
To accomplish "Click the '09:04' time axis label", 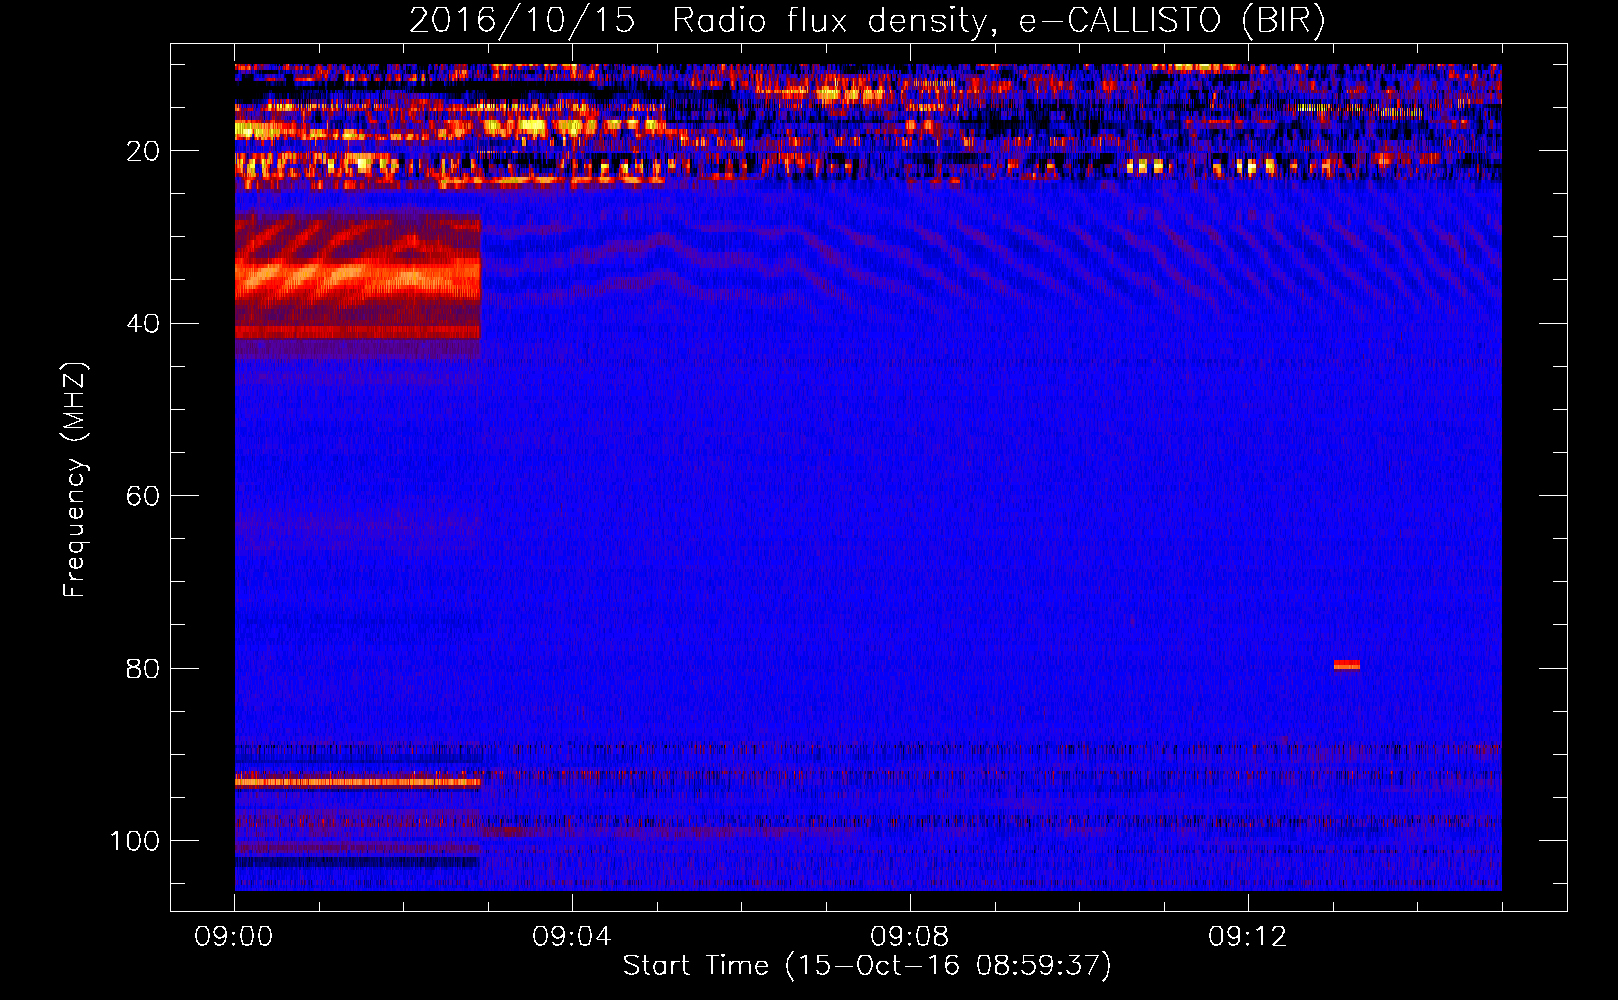I will pyautogui.click(x=572, y=937).
